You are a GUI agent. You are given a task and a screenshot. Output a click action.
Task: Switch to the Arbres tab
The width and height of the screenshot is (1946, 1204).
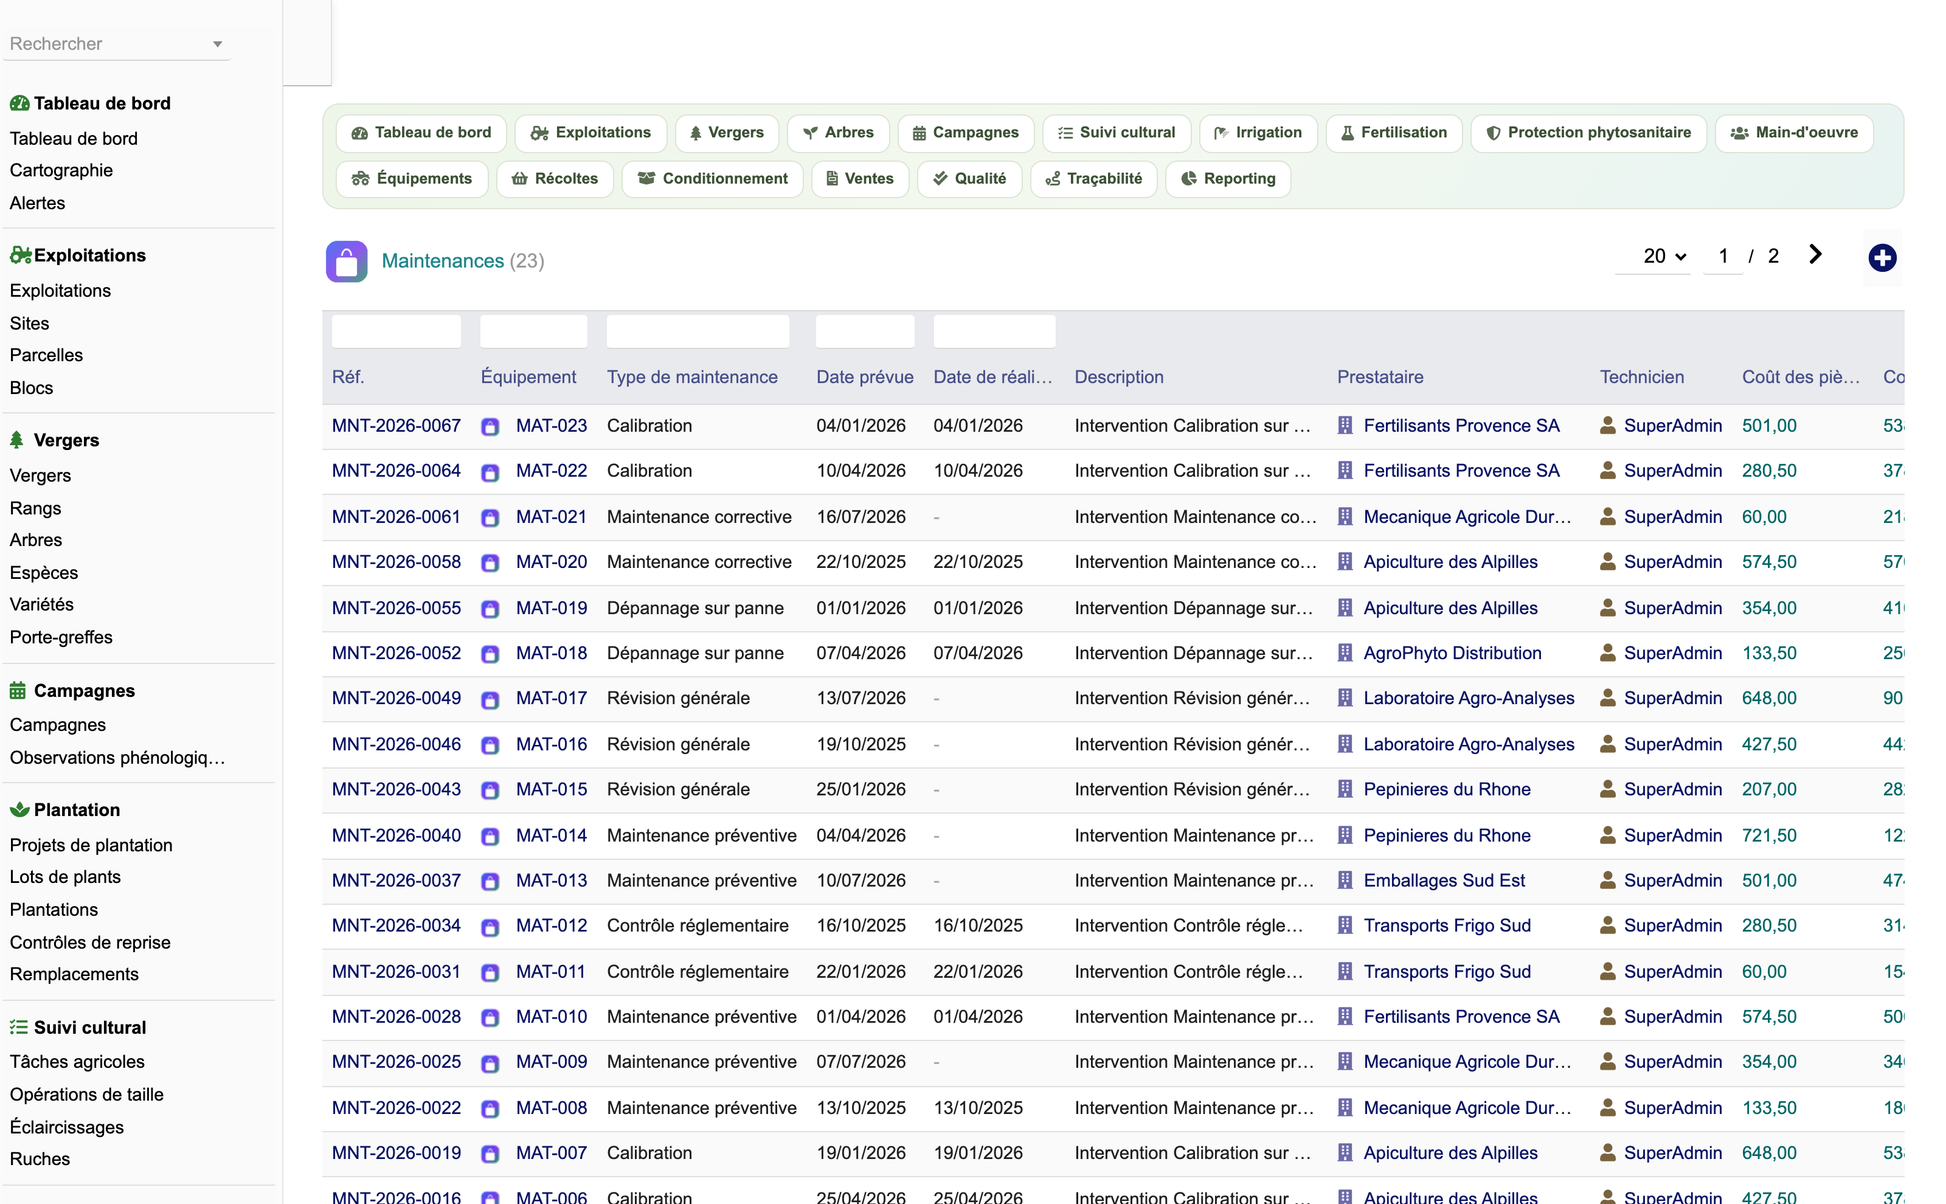tap(839, 133)
